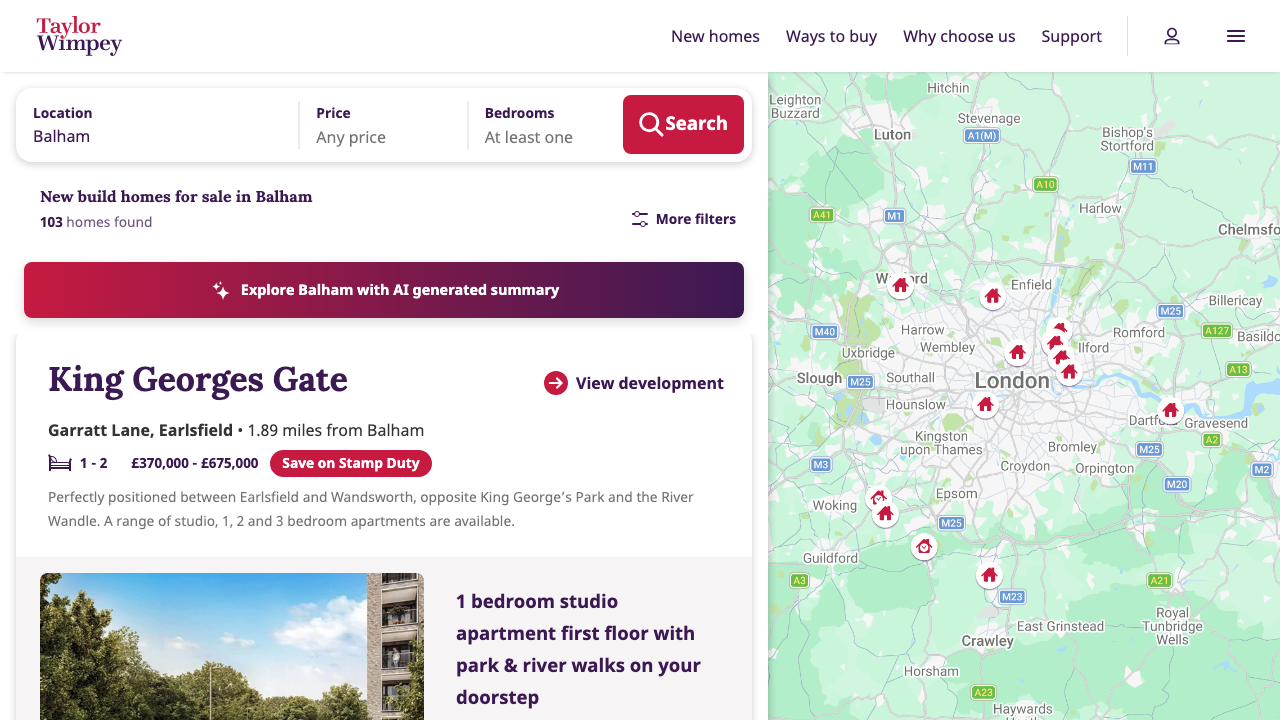Screen dimensions: 1280x720
Task: Click the house pin near Crawley on map
Action: pos(988,574)
